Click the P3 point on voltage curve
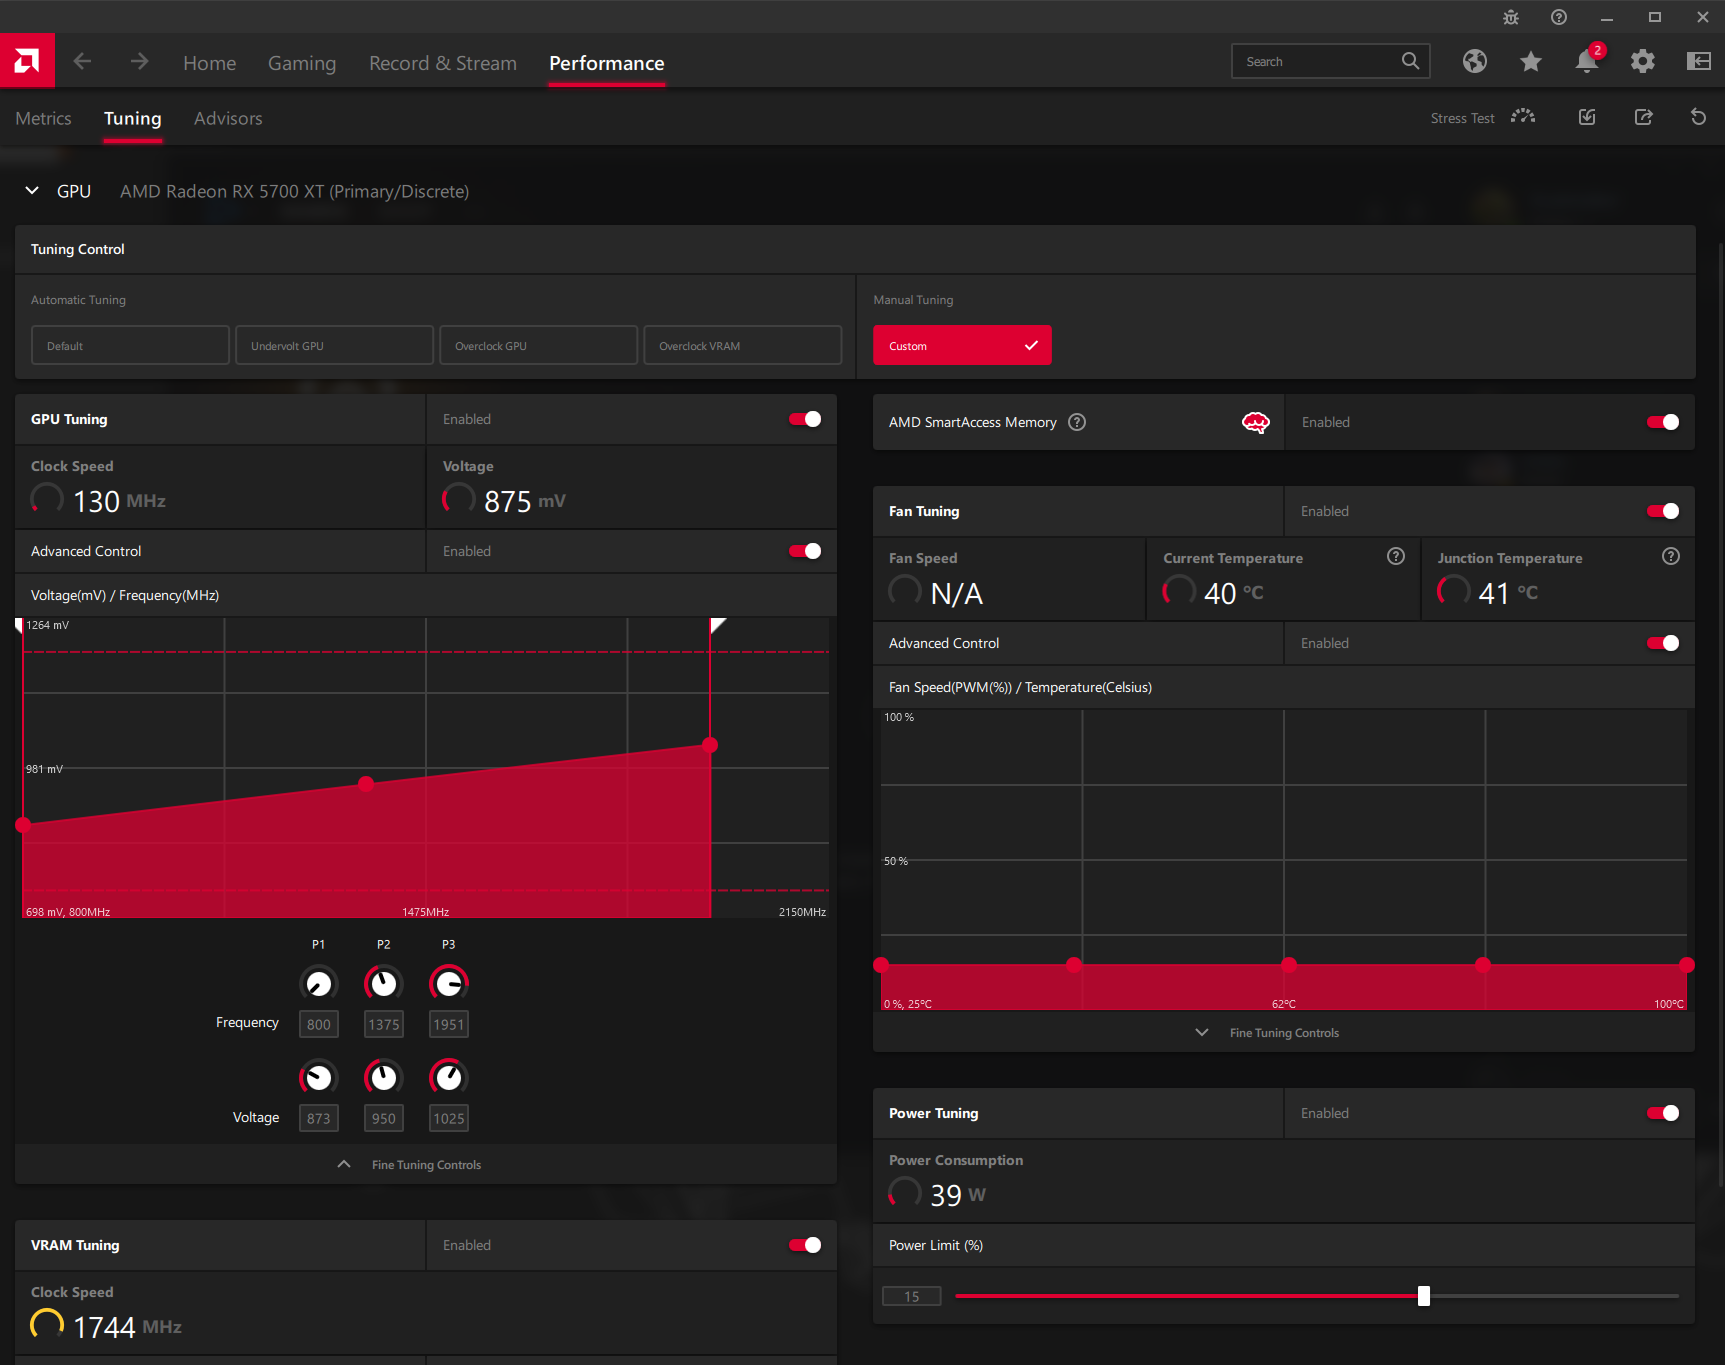 click(x=710, y=745)
